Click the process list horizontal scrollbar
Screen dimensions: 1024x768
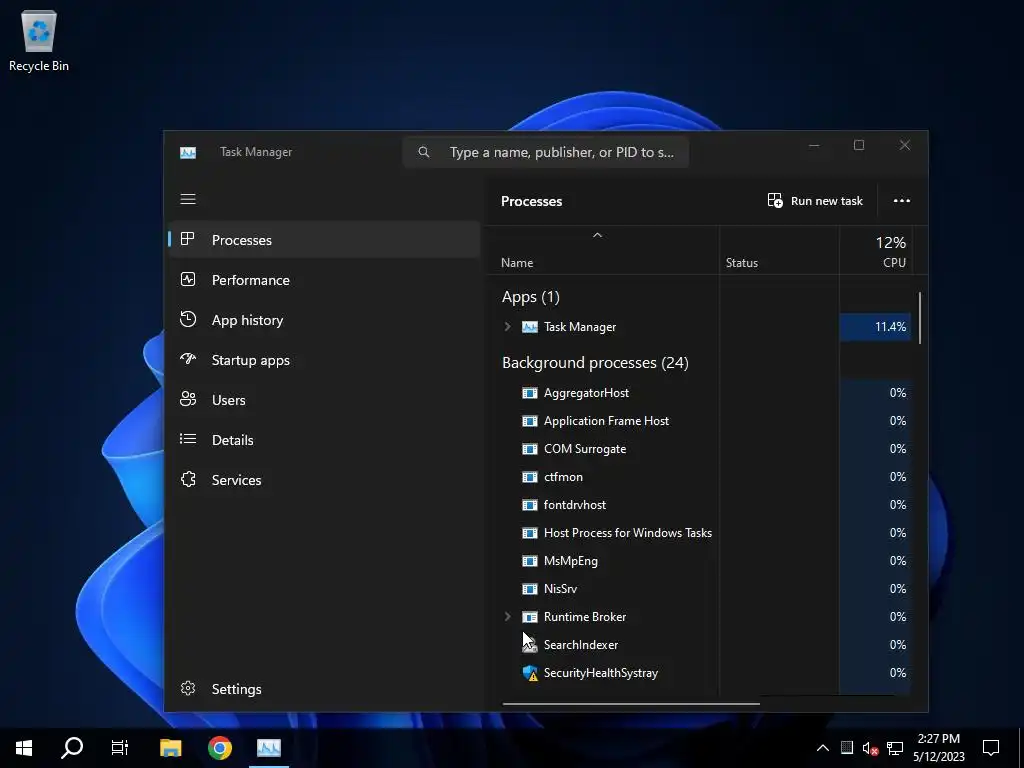tap(631, 704)
